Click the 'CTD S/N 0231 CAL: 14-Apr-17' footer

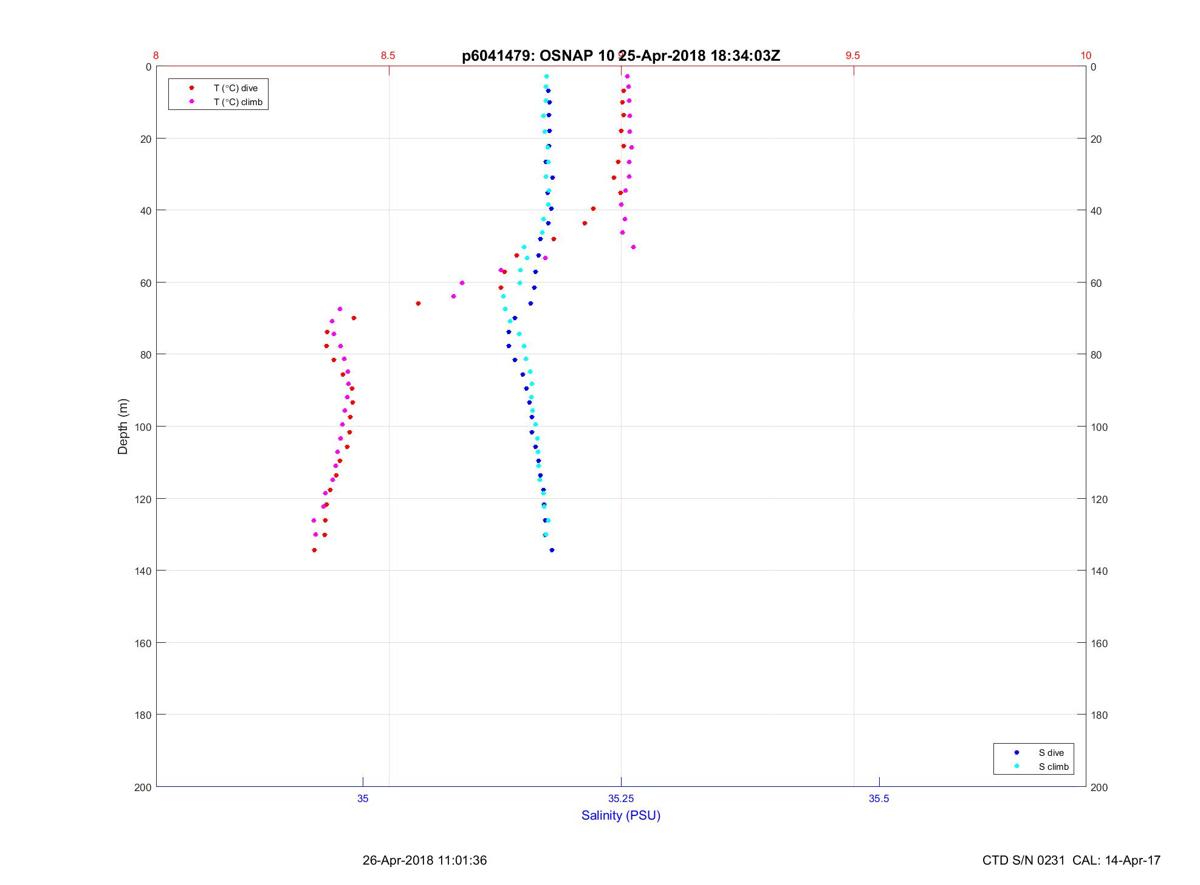coord(1072,860)
